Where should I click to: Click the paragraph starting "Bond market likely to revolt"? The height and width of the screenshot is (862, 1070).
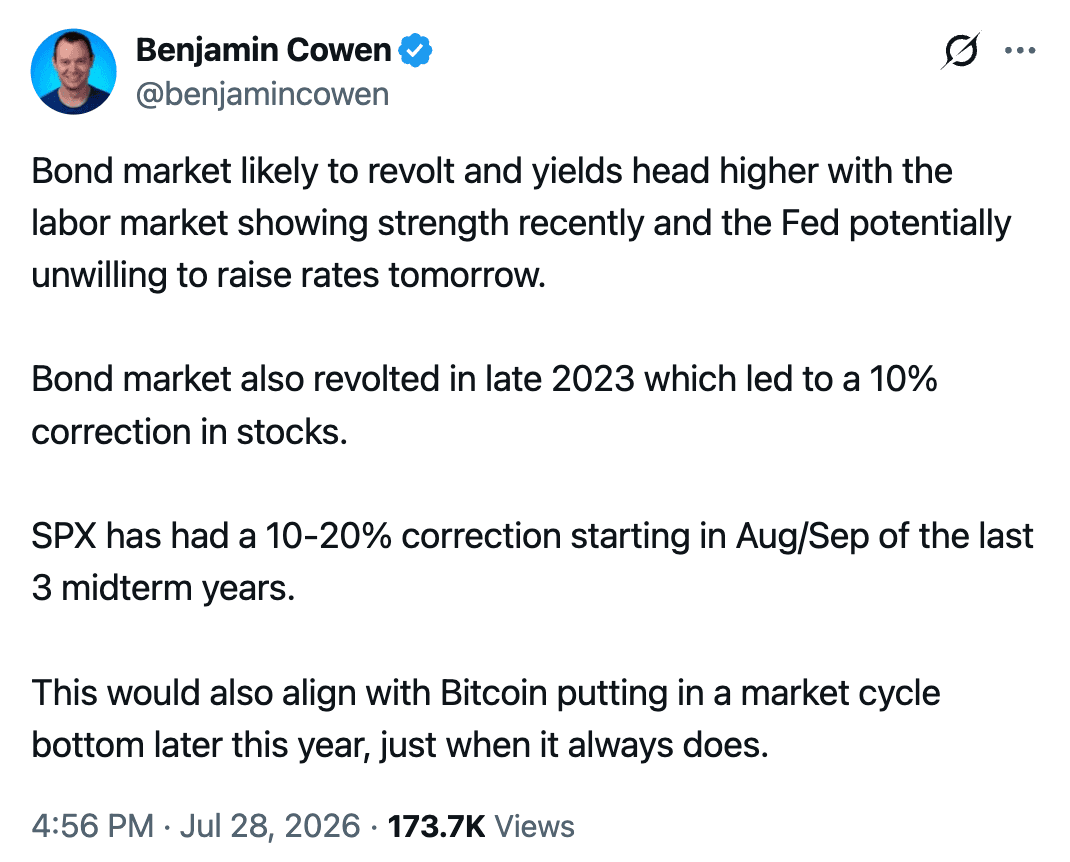pos(522,223)
